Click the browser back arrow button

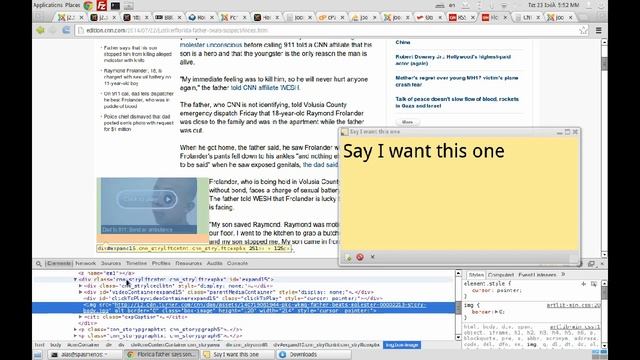(x=40, y=30)
